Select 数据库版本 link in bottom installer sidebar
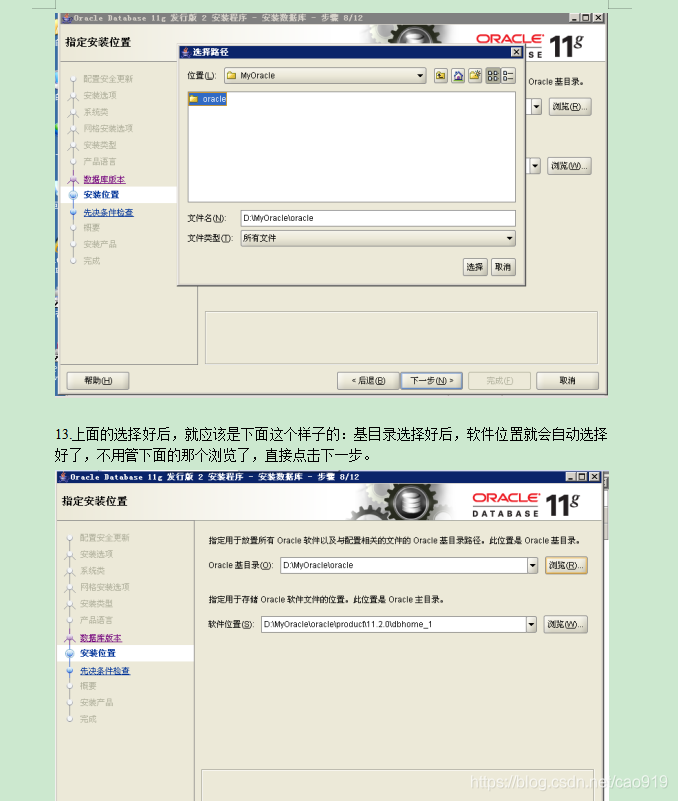This screenshot has height=801, width=678. (101, 638)
